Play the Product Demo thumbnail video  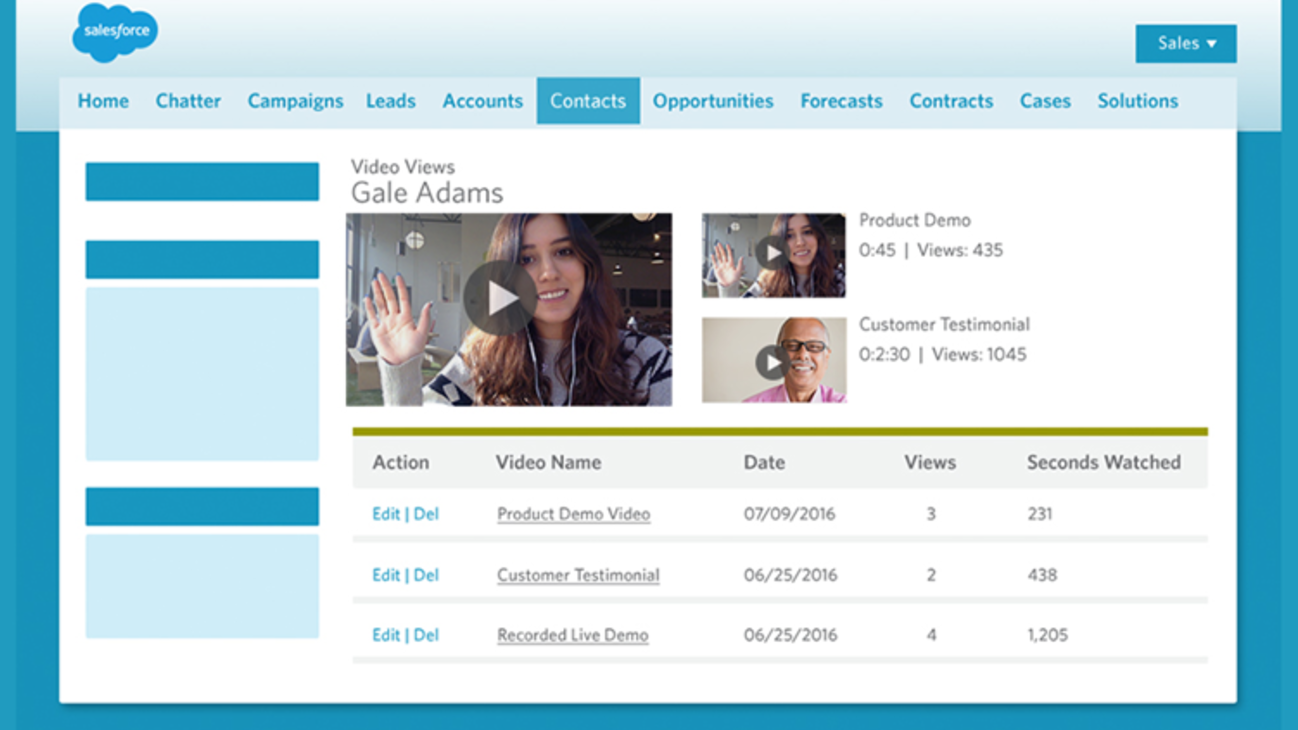point(773,254)
